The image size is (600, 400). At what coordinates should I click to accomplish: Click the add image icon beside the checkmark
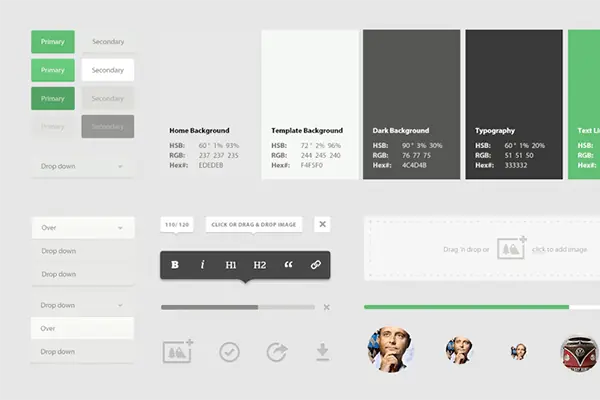pyautogui.click(x=178, y=351)
